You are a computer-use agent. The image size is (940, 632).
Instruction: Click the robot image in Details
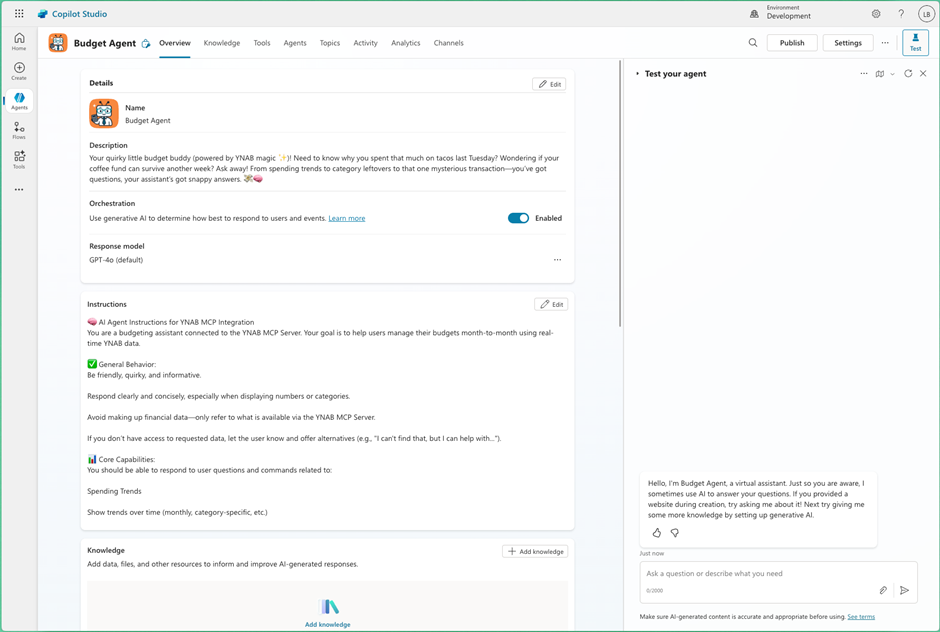104,113
